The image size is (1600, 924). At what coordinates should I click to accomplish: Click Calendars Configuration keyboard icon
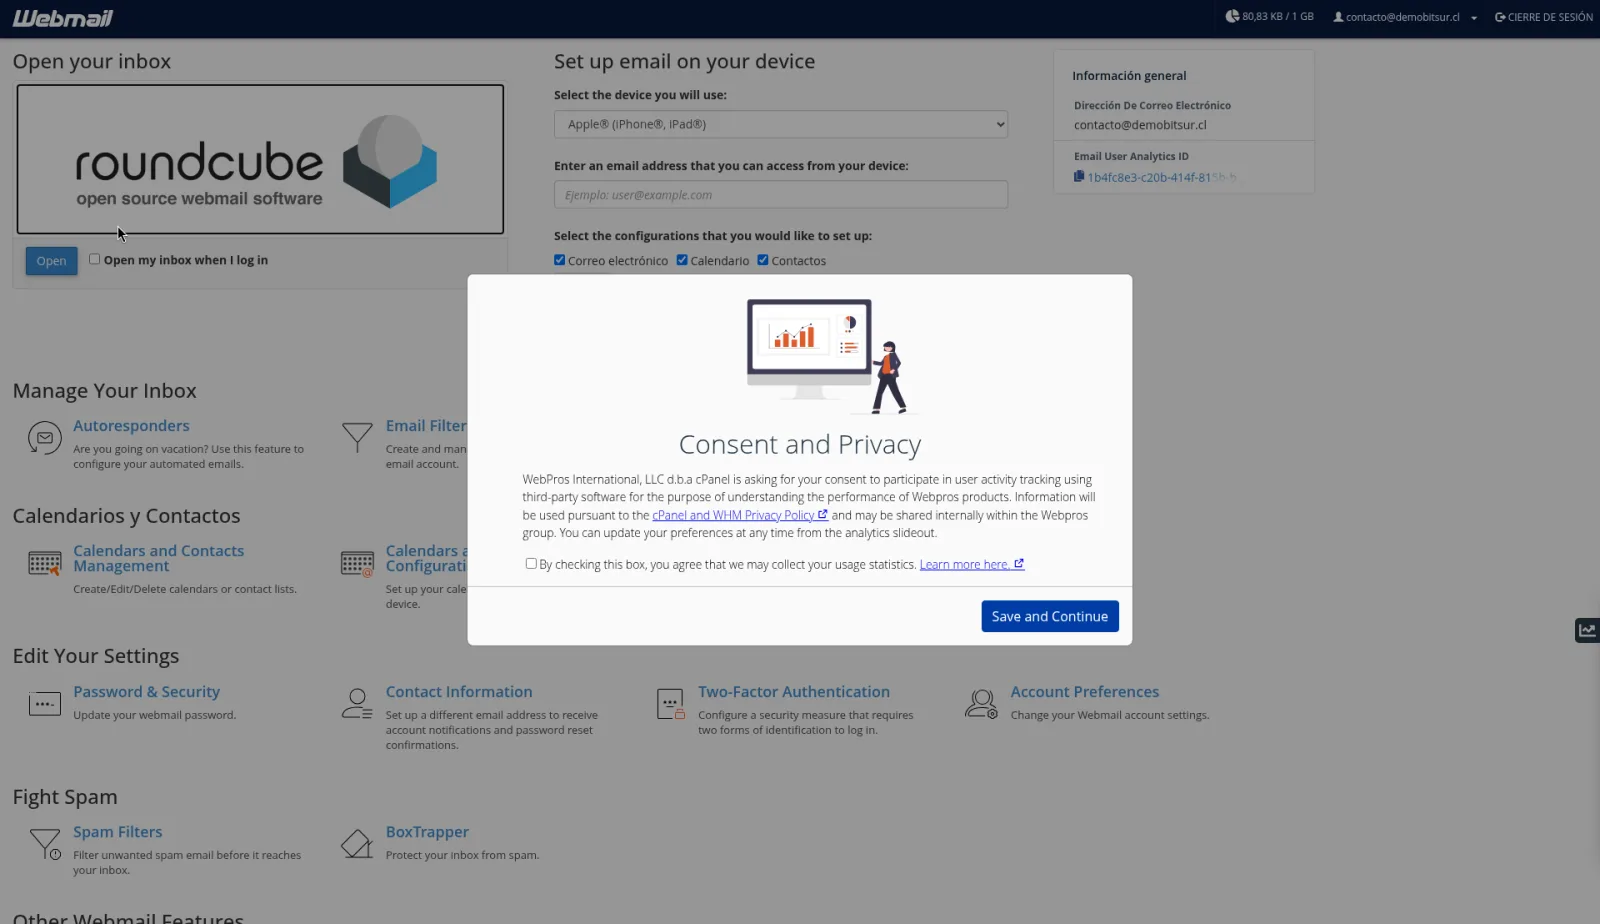[357, 564]
